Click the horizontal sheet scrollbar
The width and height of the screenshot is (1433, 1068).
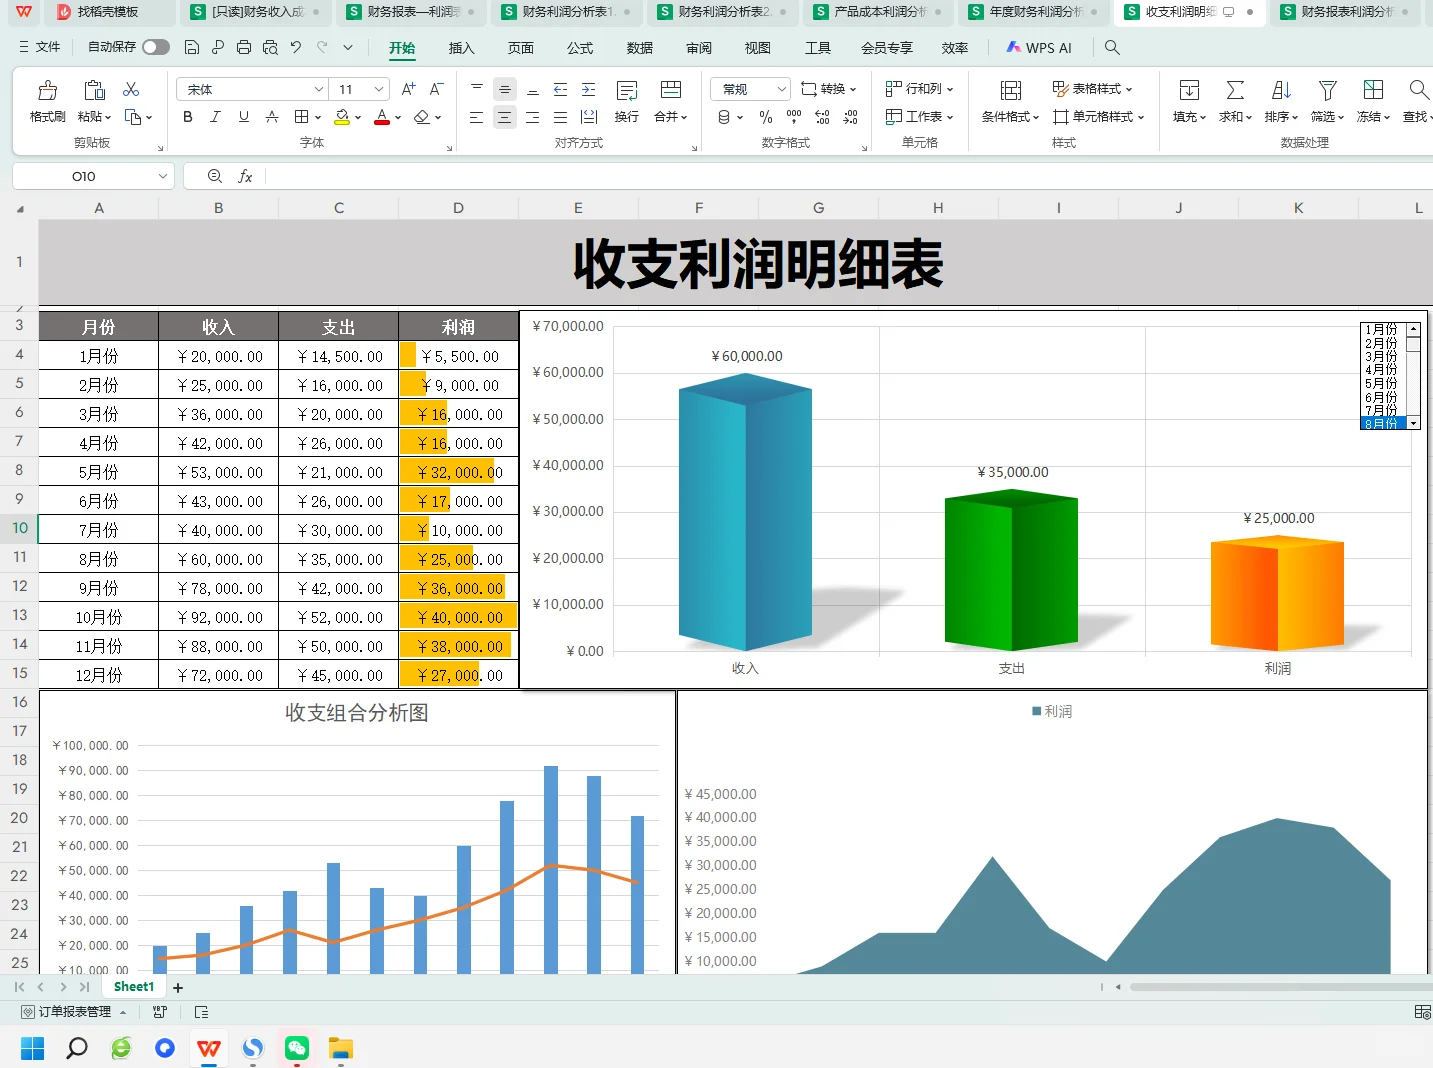[1280, 987]
